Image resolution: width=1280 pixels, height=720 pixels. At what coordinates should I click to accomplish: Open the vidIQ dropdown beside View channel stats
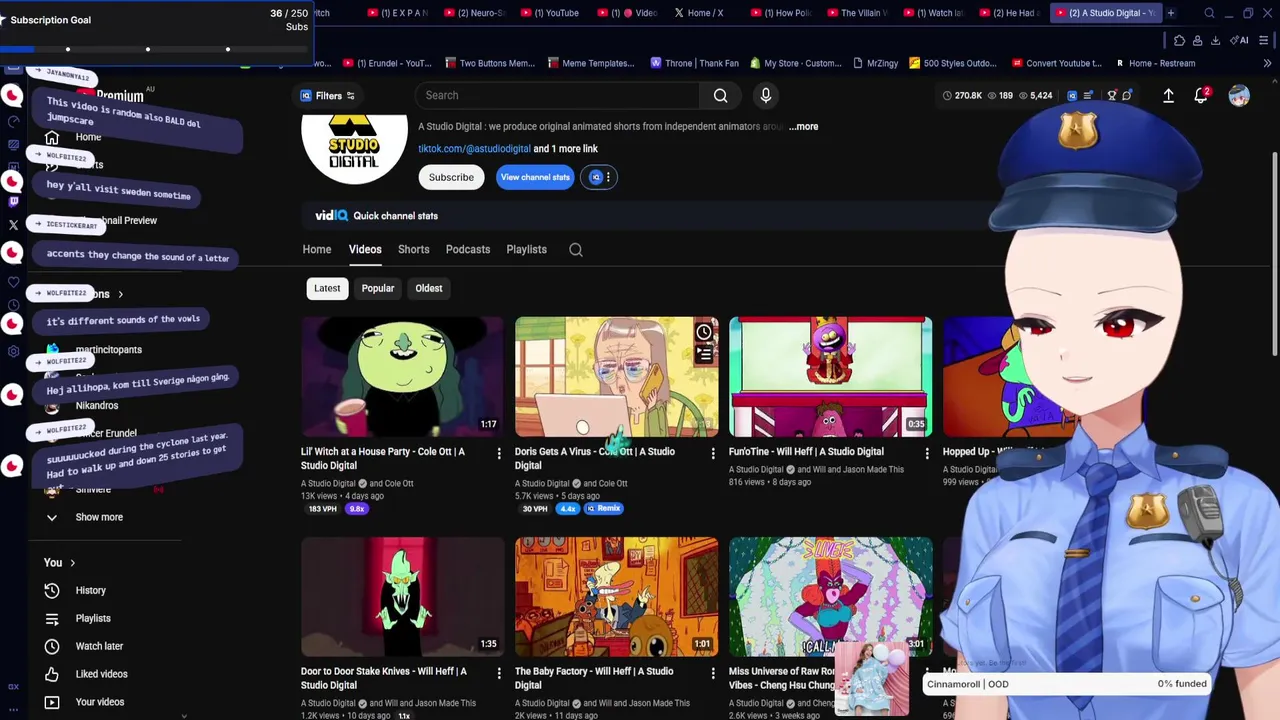point(599,177)
